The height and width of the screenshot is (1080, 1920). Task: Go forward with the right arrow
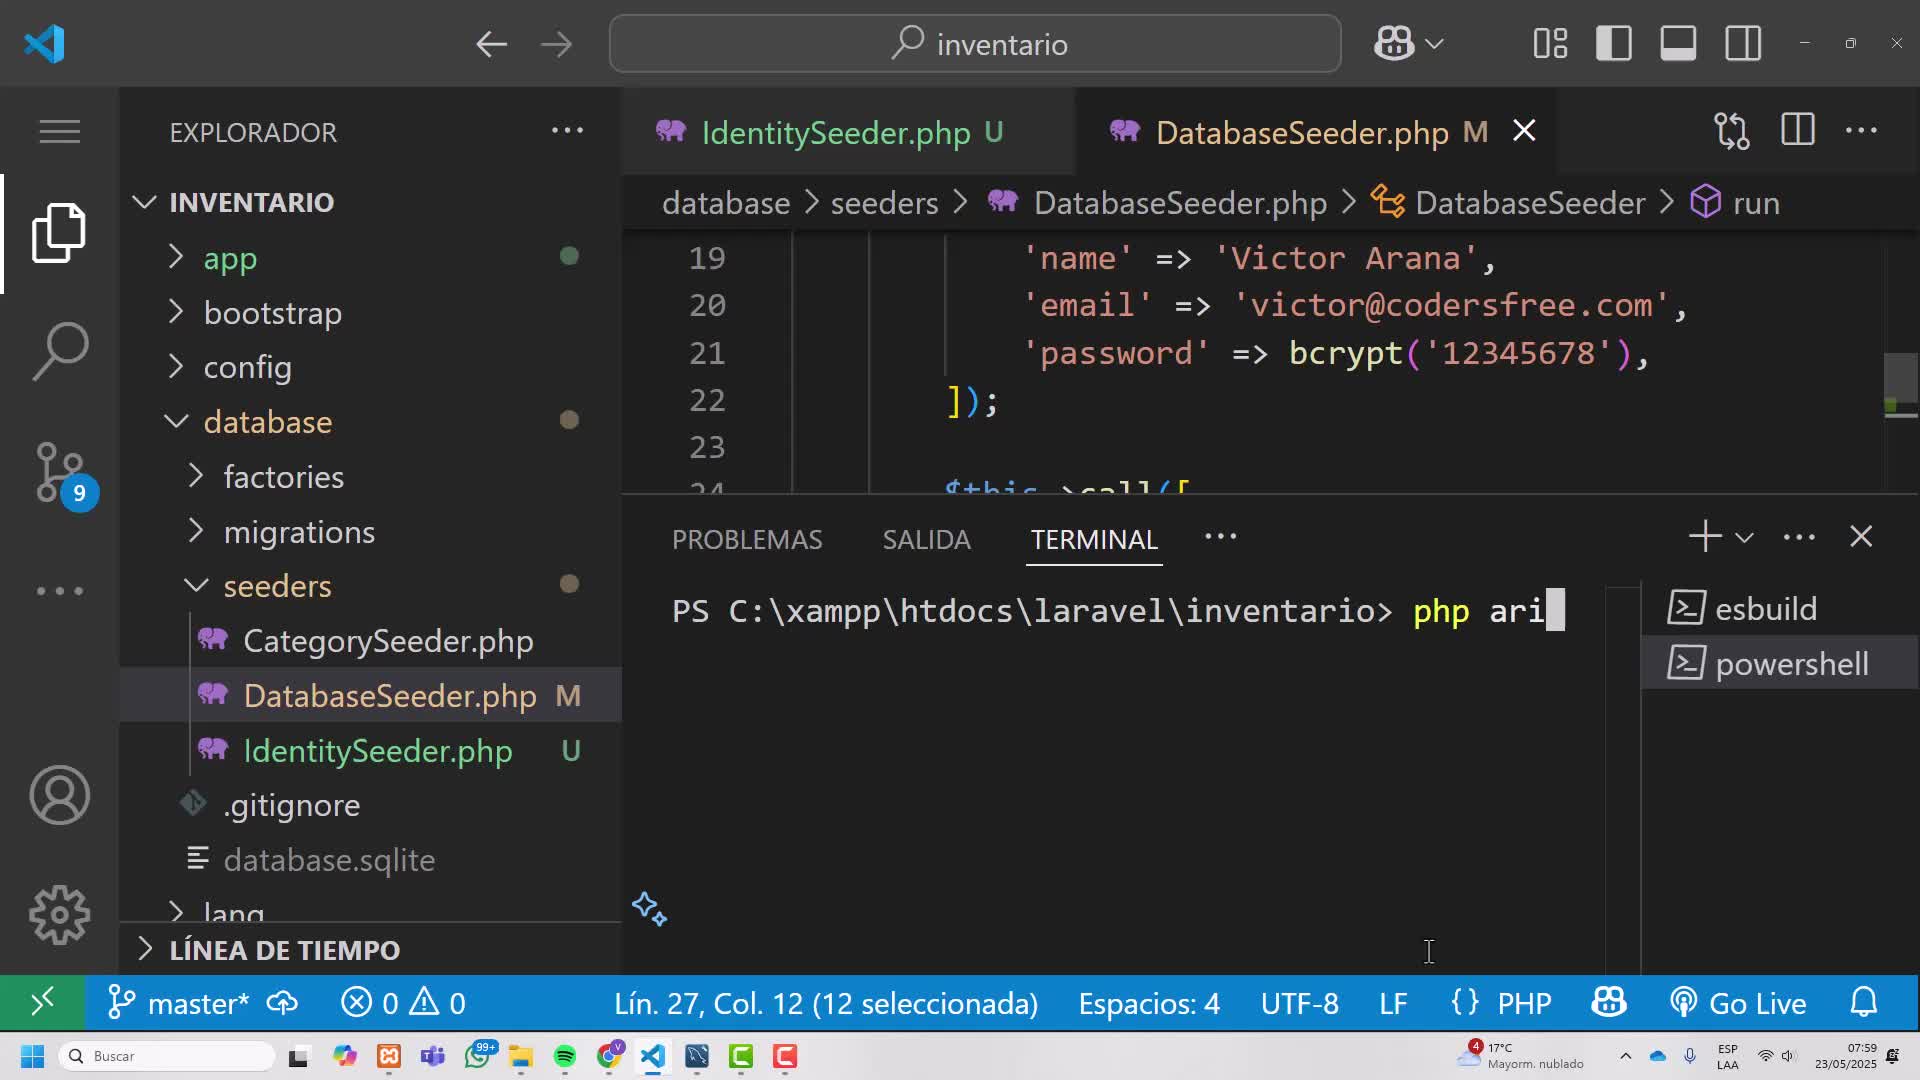tap(556, 44)
